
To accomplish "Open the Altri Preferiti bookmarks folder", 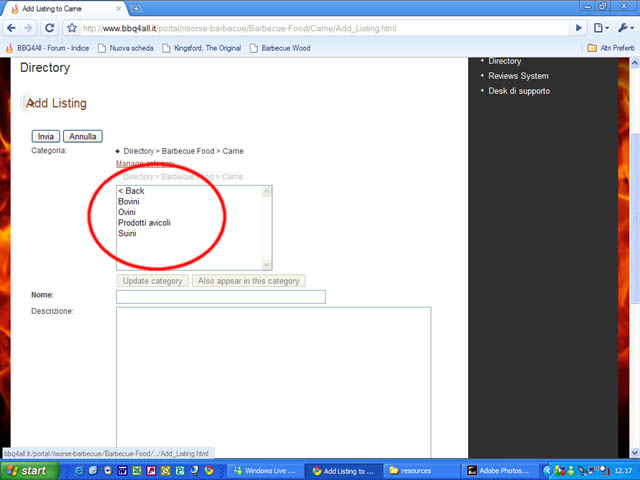I will tap(611, 48).
